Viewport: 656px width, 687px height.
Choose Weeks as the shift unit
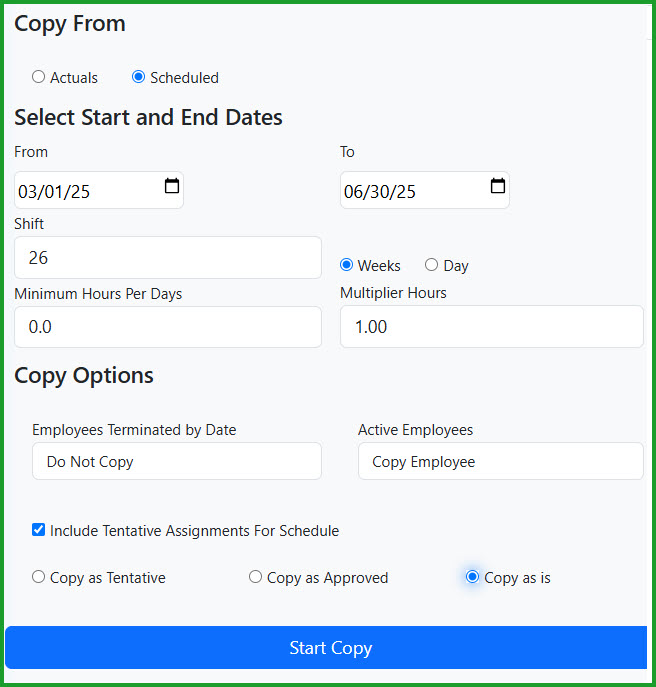[x=346, y=265]
